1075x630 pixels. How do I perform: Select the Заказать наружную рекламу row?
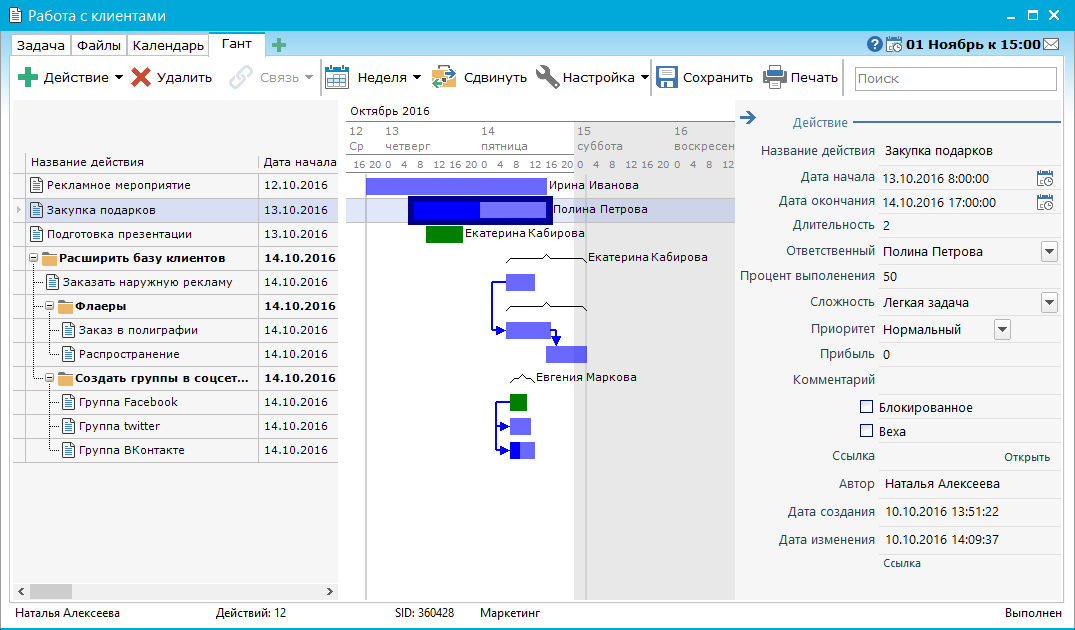(176, 282)
